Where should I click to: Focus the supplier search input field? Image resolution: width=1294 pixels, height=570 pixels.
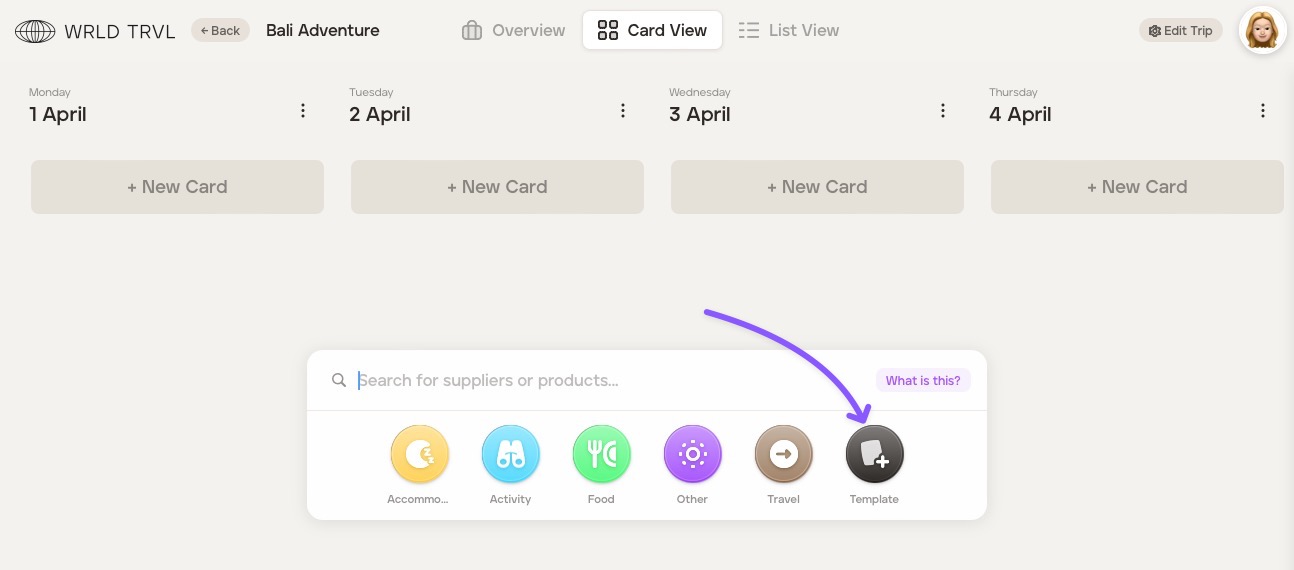coord(600,381)
